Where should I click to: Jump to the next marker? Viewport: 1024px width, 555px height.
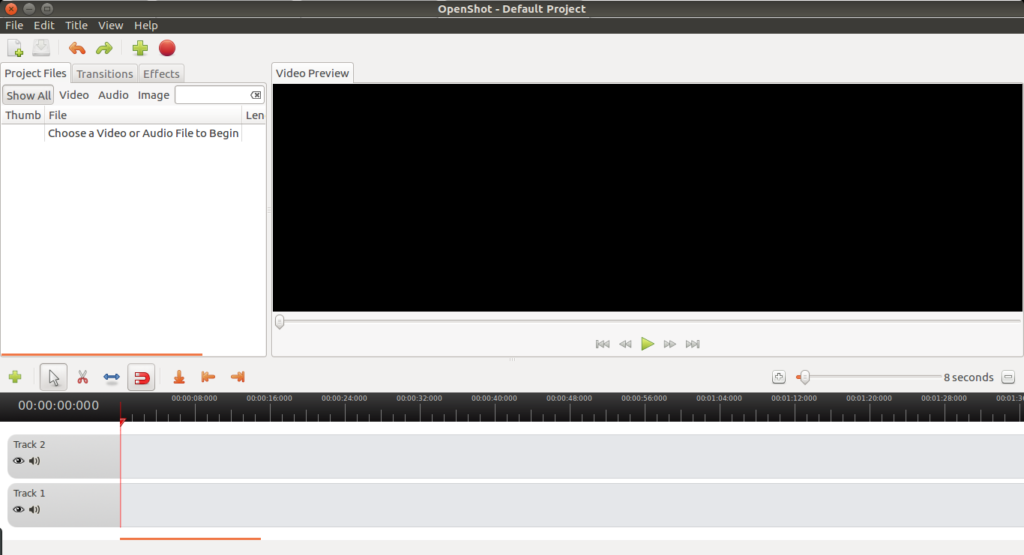click(x=238, y=377)
